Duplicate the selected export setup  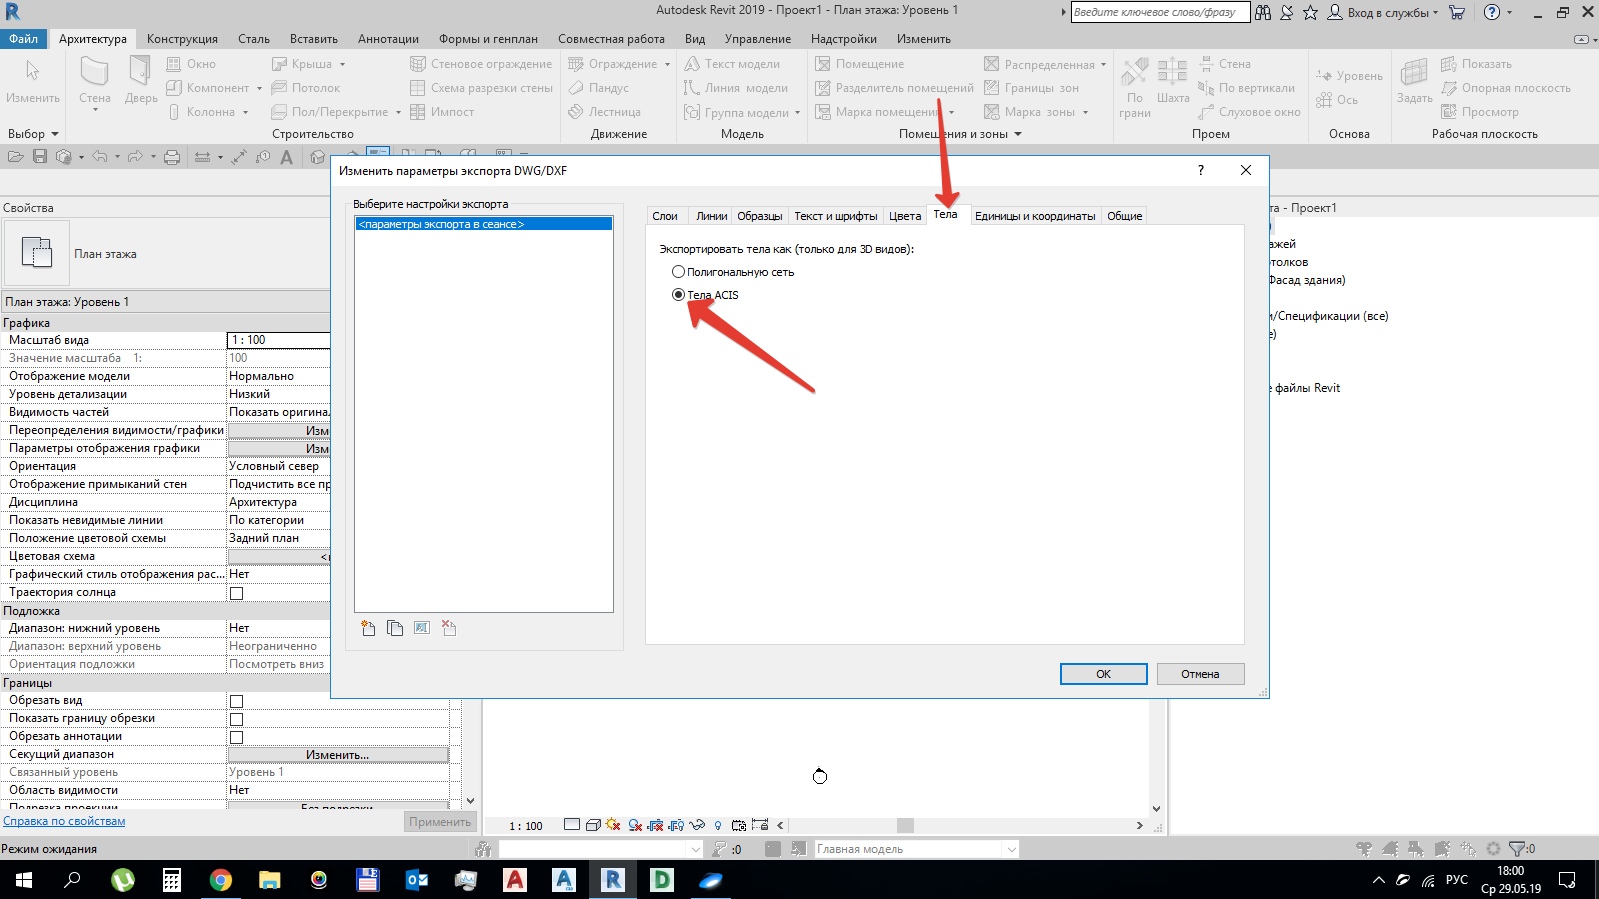click(x=395, y=628)
